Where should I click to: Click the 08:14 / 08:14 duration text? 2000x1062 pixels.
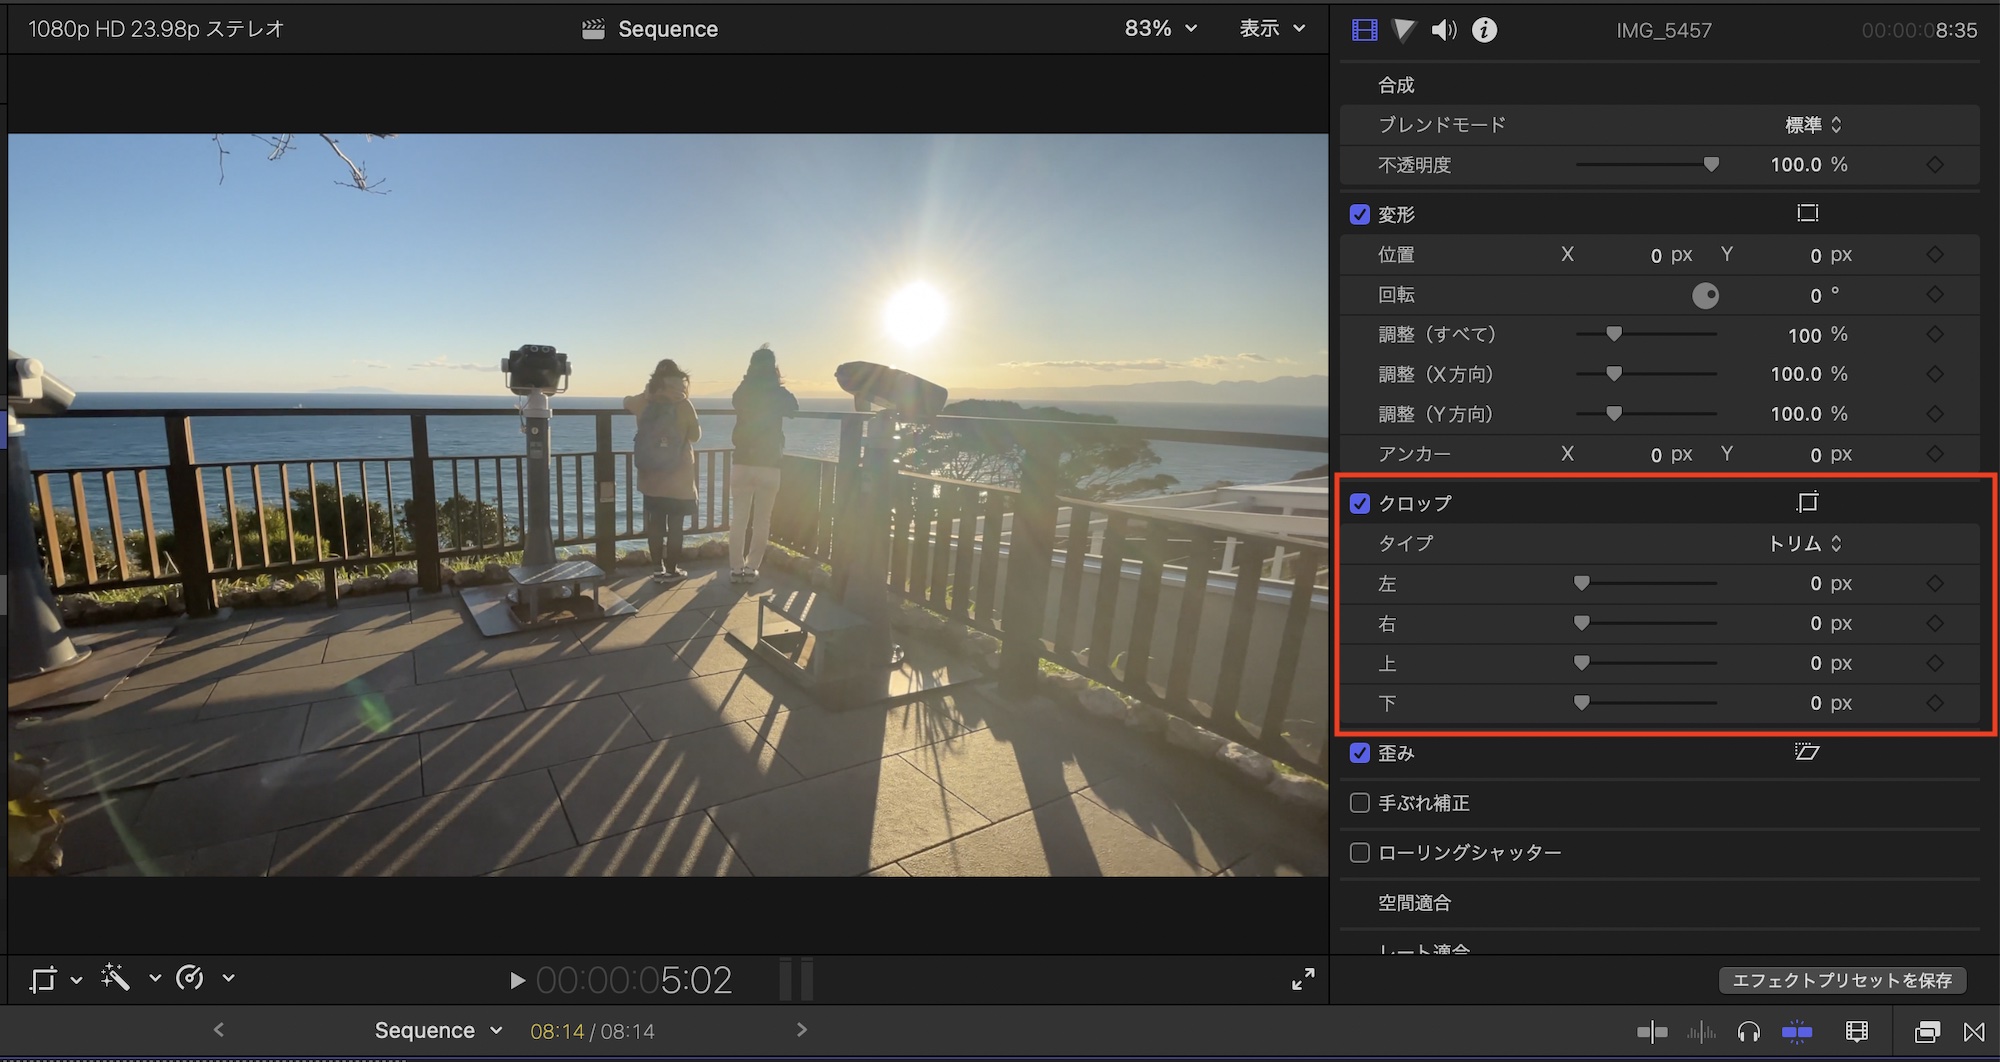tap(592, 1031)
